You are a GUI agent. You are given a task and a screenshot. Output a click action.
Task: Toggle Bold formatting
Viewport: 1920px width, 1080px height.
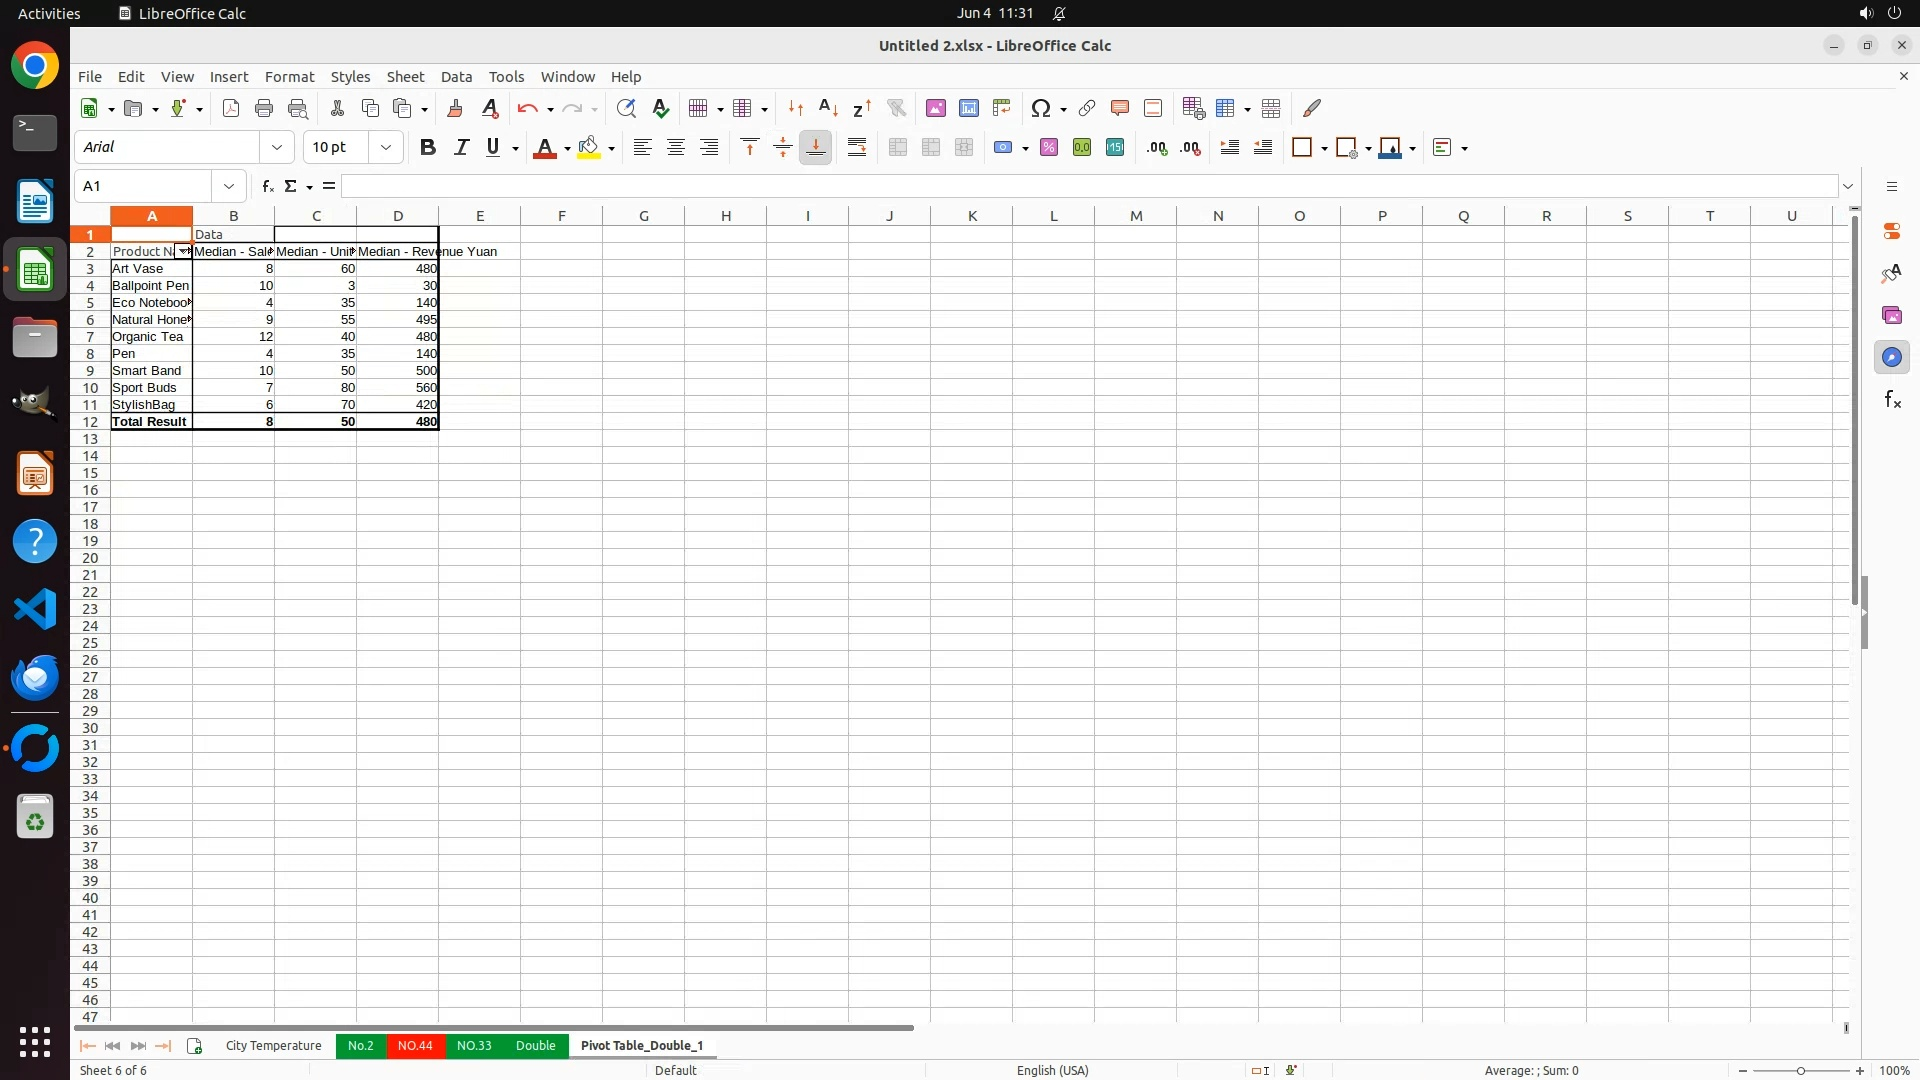pyautogui.click(x=428, y=148)
